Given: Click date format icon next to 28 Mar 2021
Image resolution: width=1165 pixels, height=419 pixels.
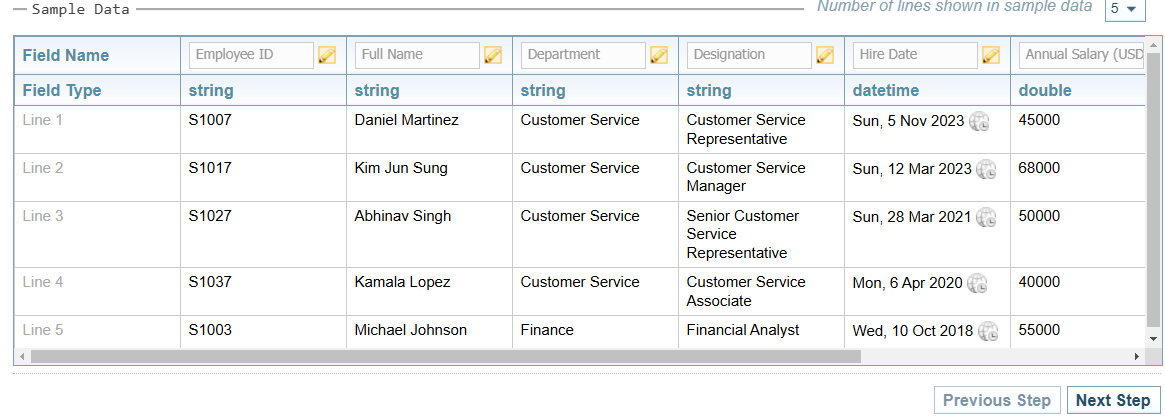Looking at the screenshot, I should pyautogui.click(x=986, y=218).
